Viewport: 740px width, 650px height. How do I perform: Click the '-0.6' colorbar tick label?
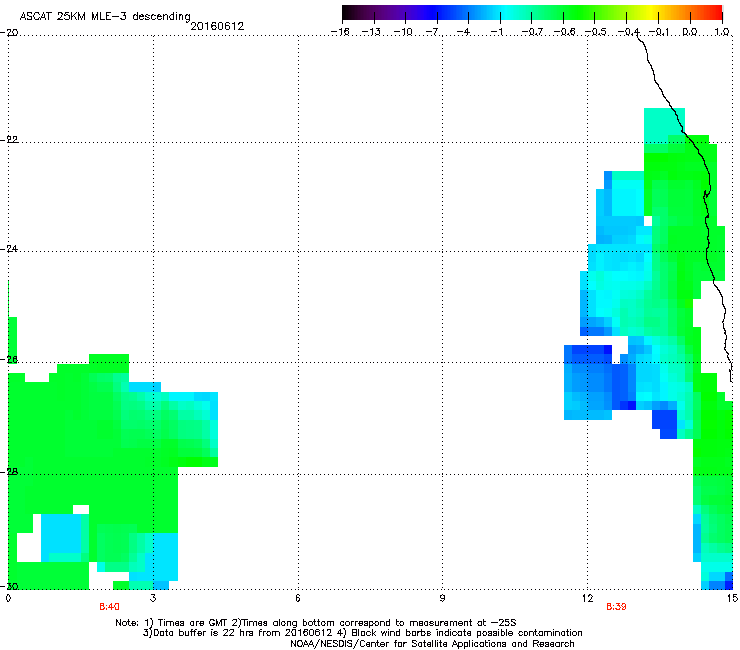click(x=563, y=32)
